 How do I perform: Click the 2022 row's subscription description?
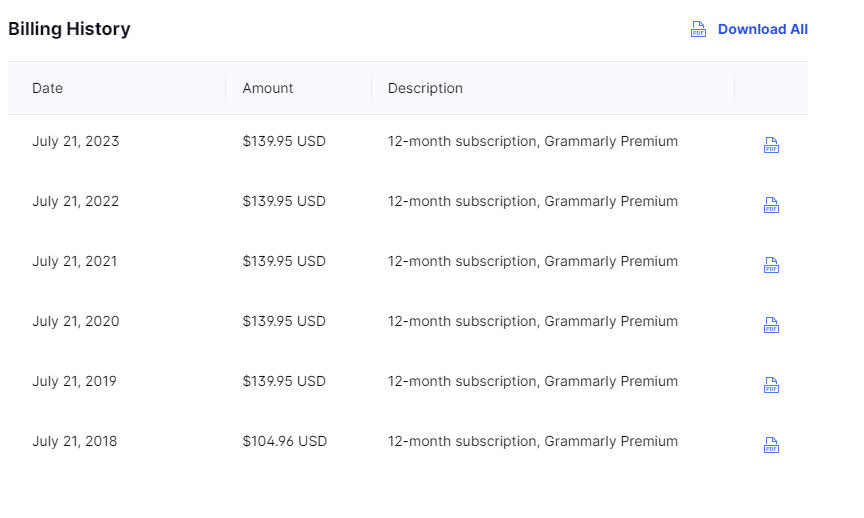(x=533, y=202)
